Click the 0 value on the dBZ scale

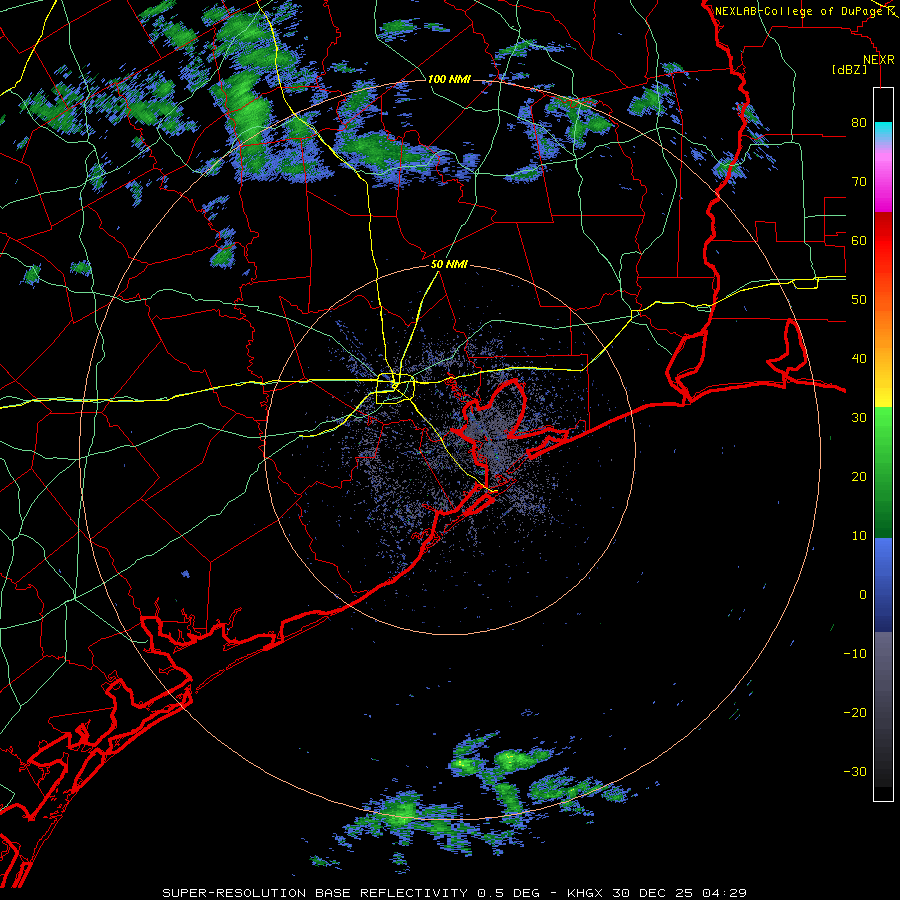[863, 595]
